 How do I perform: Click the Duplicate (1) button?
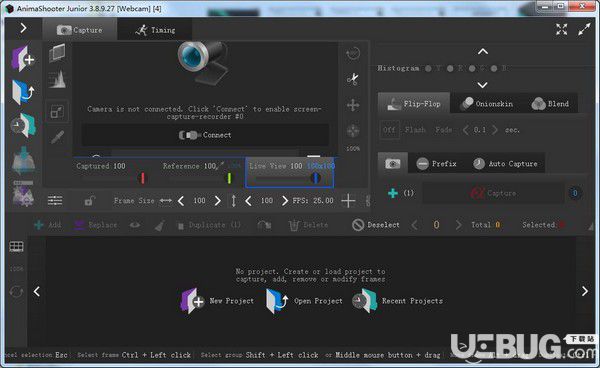(209, 225)
